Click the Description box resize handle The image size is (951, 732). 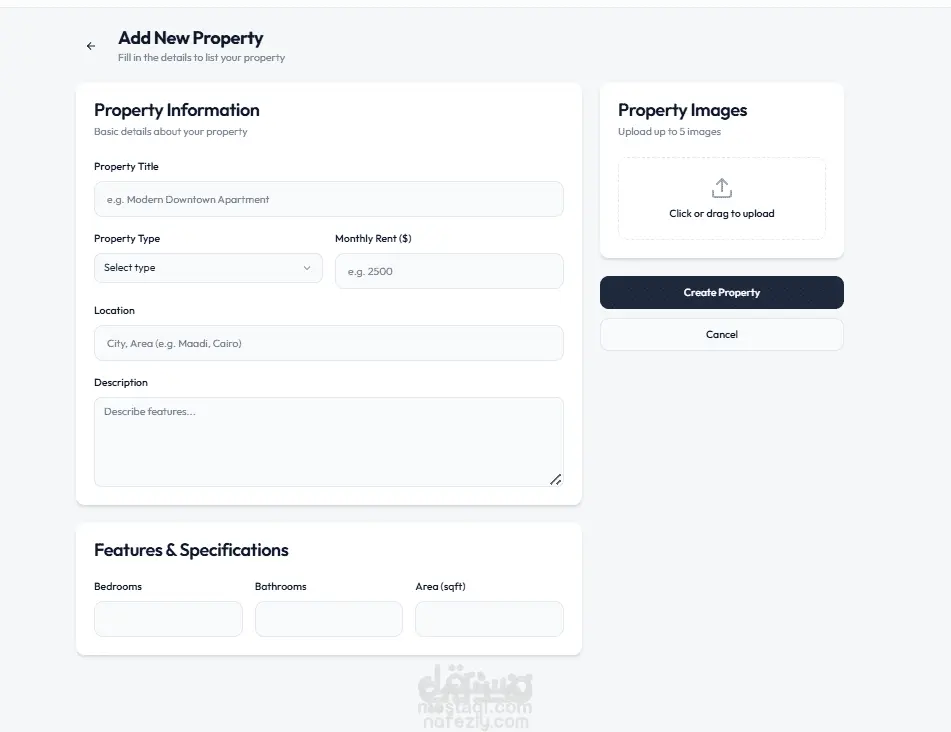click(x=556, y=480)
